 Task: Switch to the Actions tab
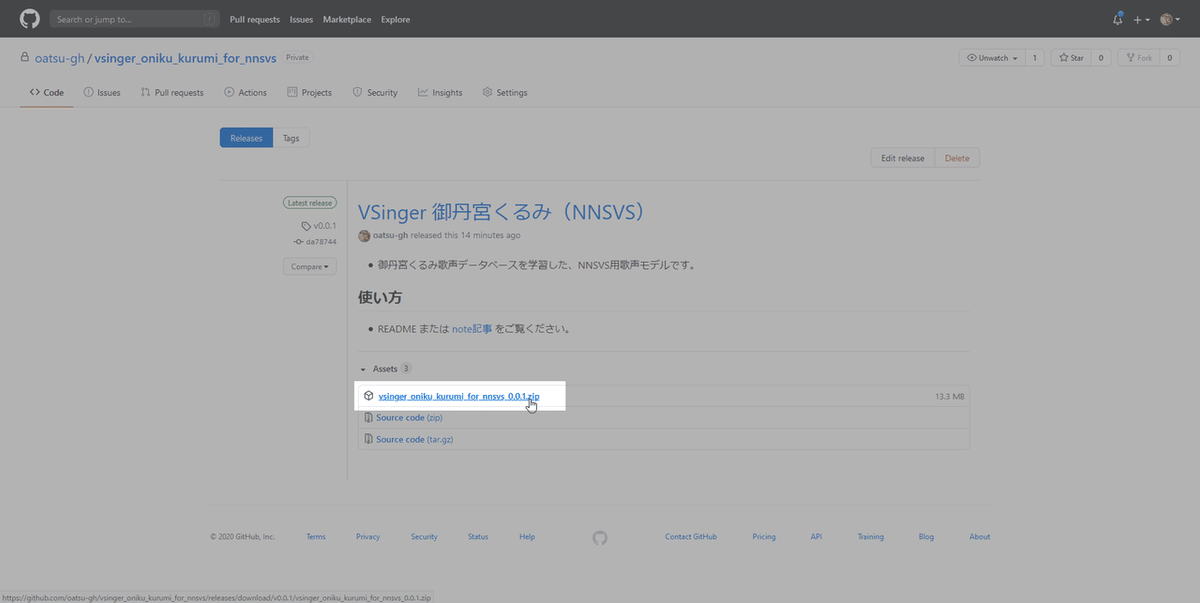[246, 92]
